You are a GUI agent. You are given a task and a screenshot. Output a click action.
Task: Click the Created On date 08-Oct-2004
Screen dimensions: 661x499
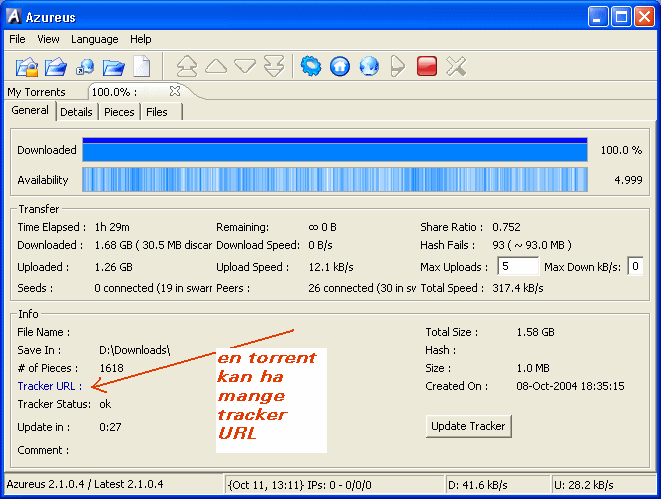coord(570,386)
